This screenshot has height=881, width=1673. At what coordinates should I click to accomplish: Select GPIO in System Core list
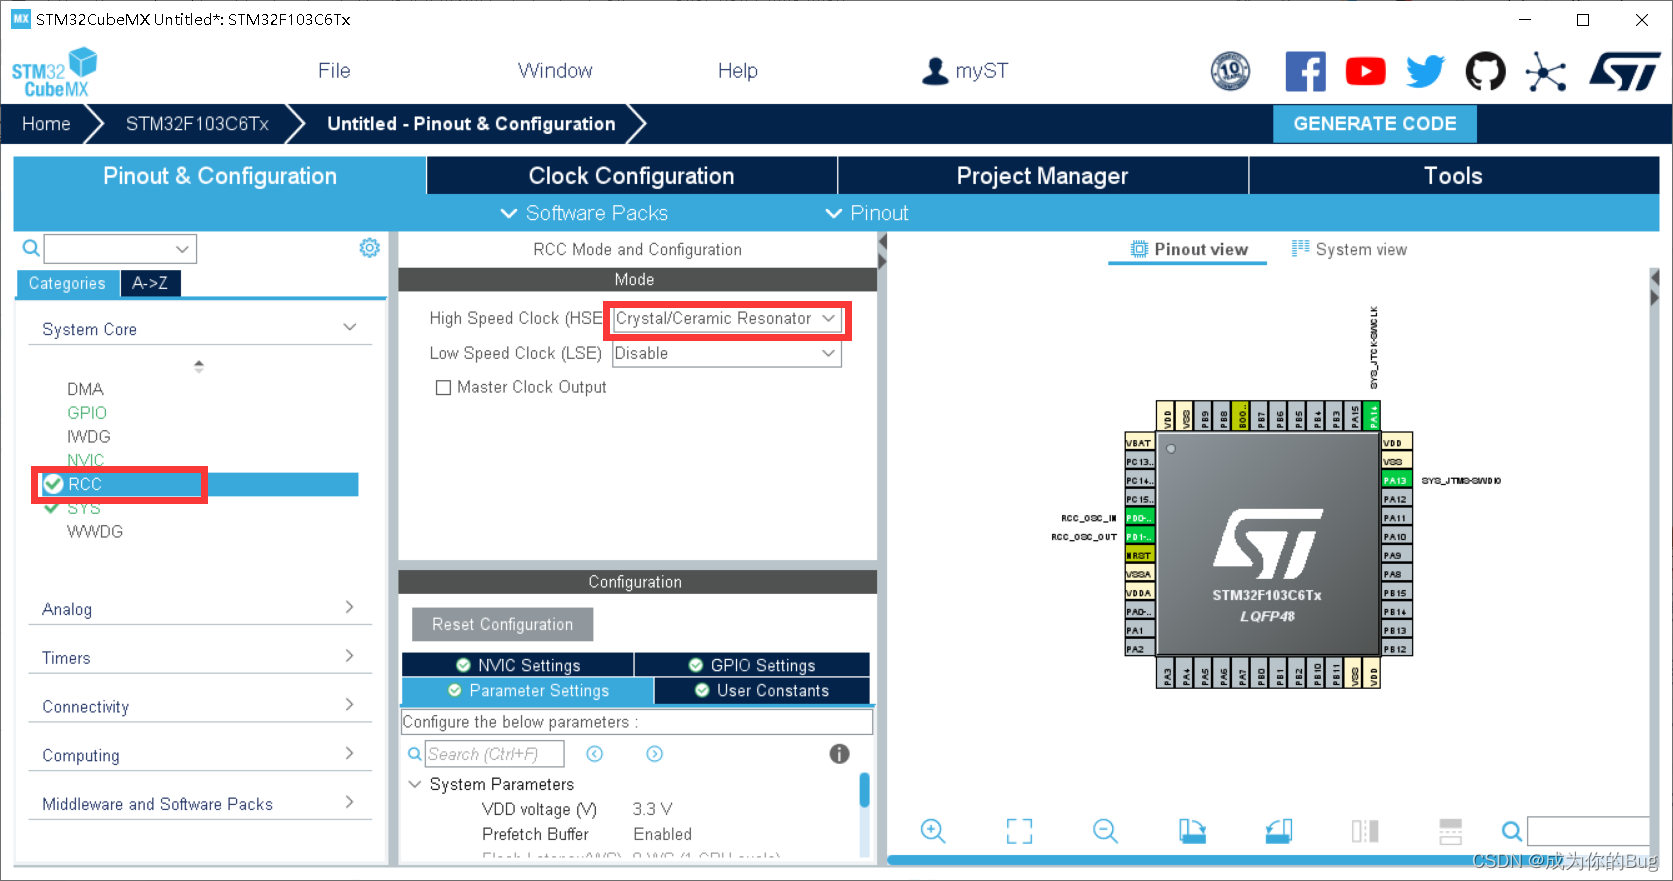click(x=87, y=413)
